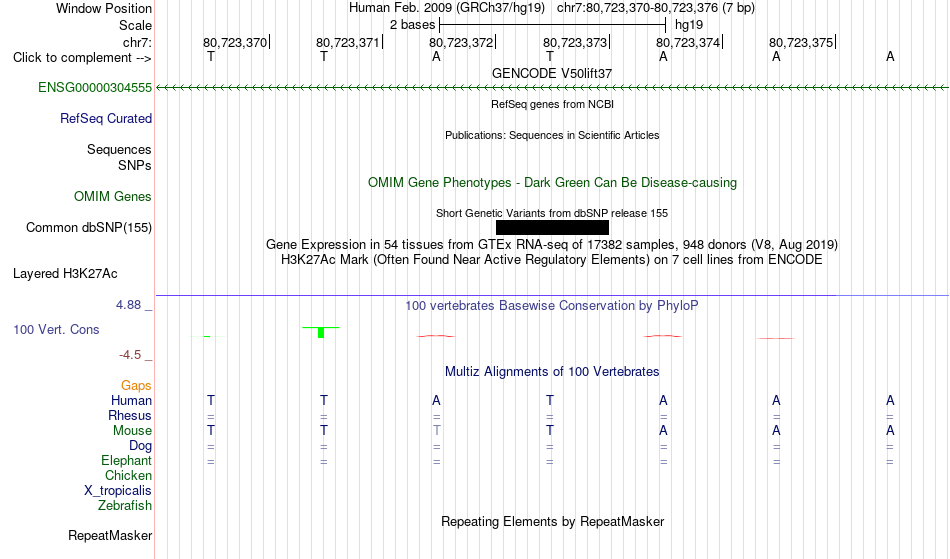Click the Gaps alignment label
This screenshot has height=559, width=950.
(x=136, y=386)
